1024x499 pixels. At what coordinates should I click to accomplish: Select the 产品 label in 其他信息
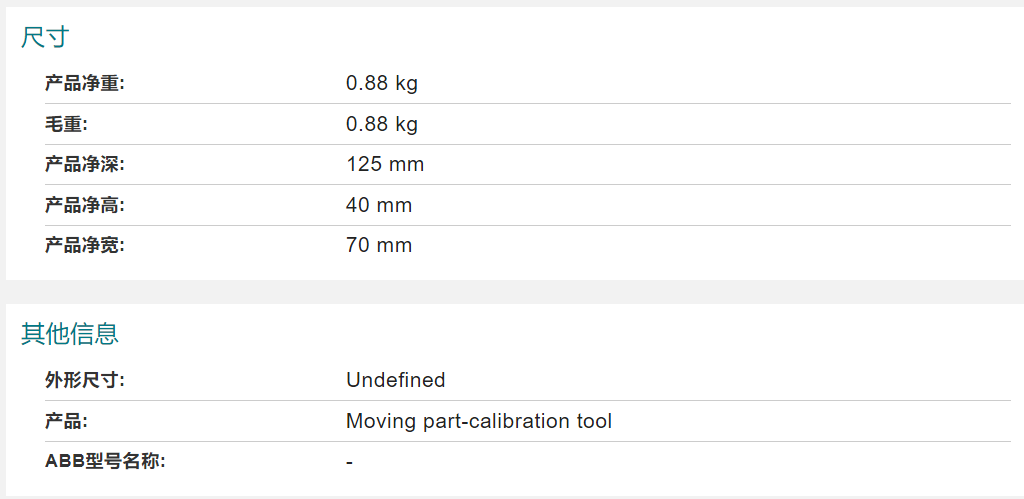tap(66, 421)
